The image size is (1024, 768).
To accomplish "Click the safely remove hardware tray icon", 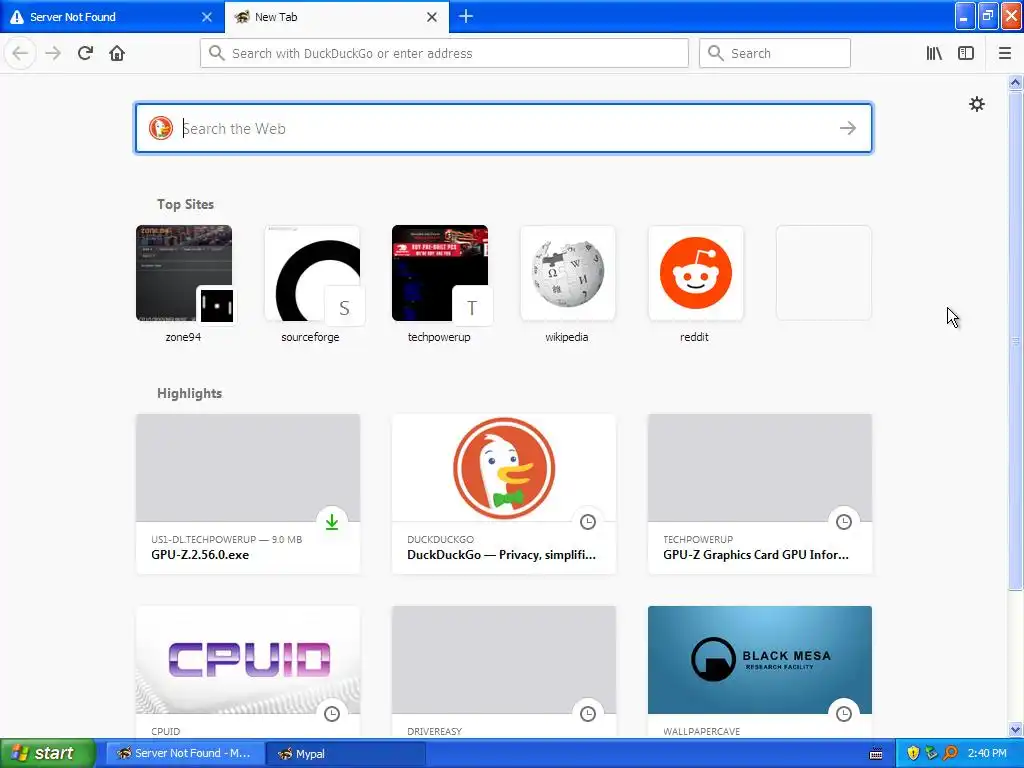I will 931,754.
